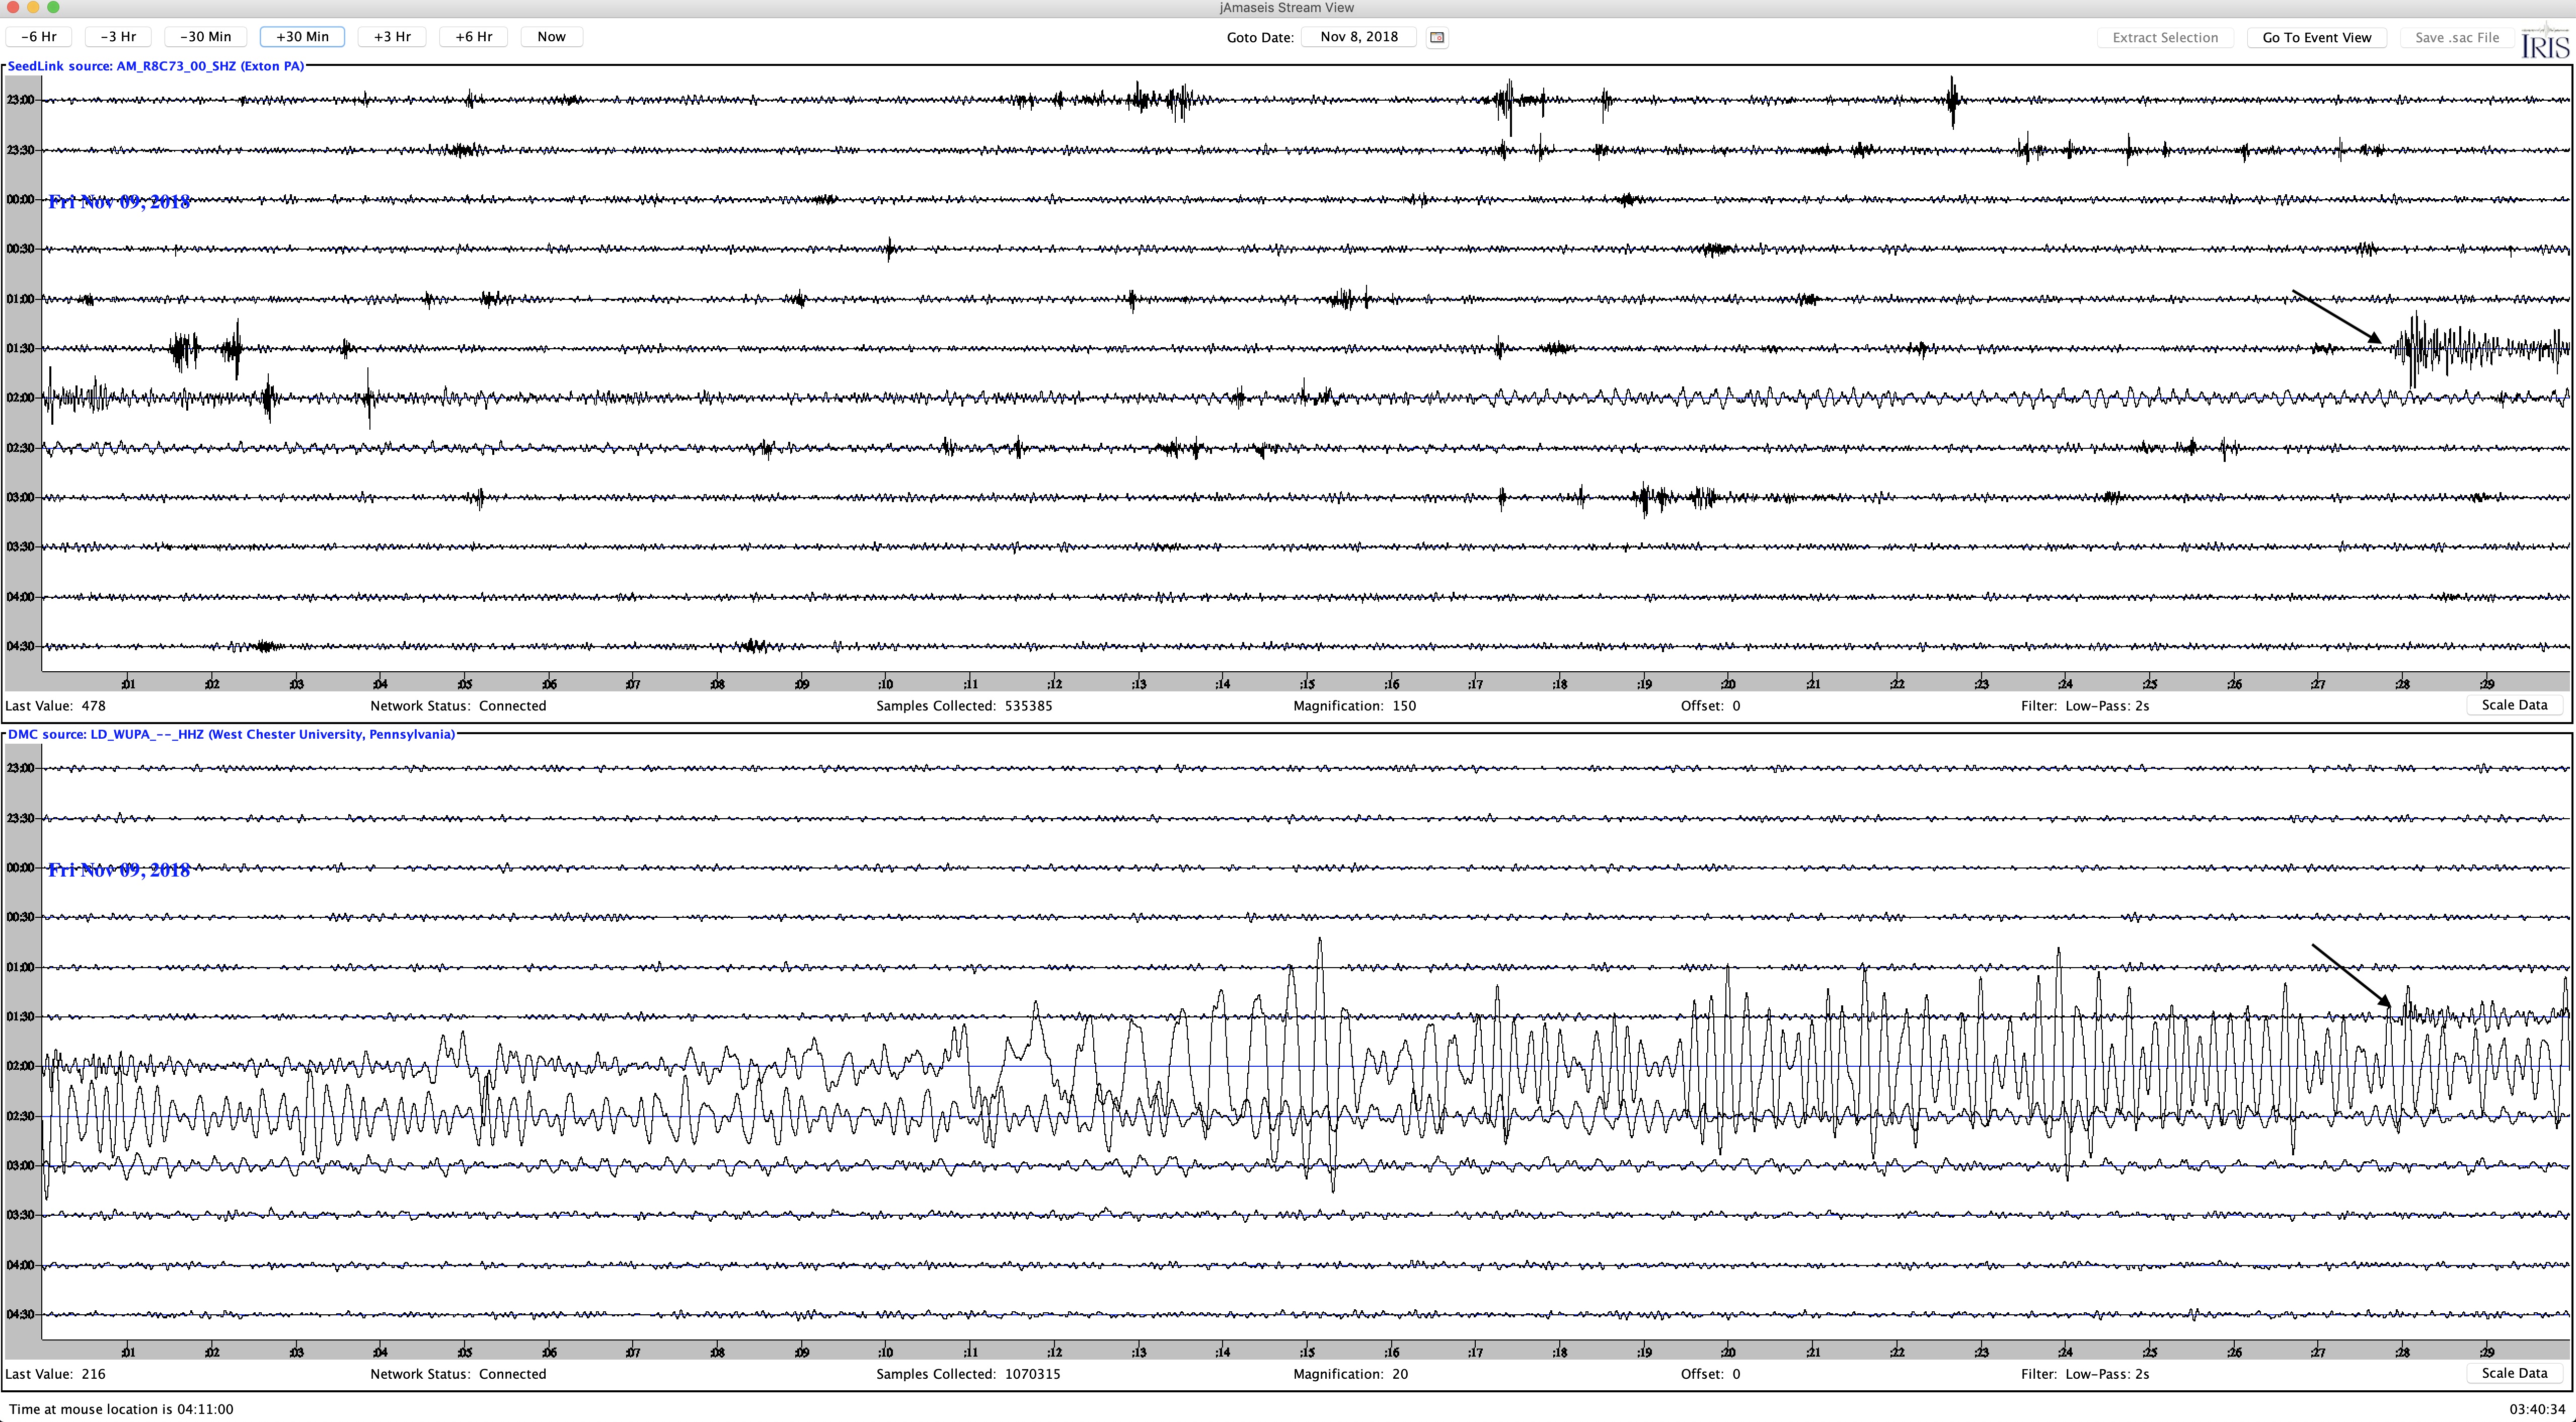Screen dimensions: 2576x1422
Task: Click Samples Collected: 1070315 status text
Action: point(968,1374)
